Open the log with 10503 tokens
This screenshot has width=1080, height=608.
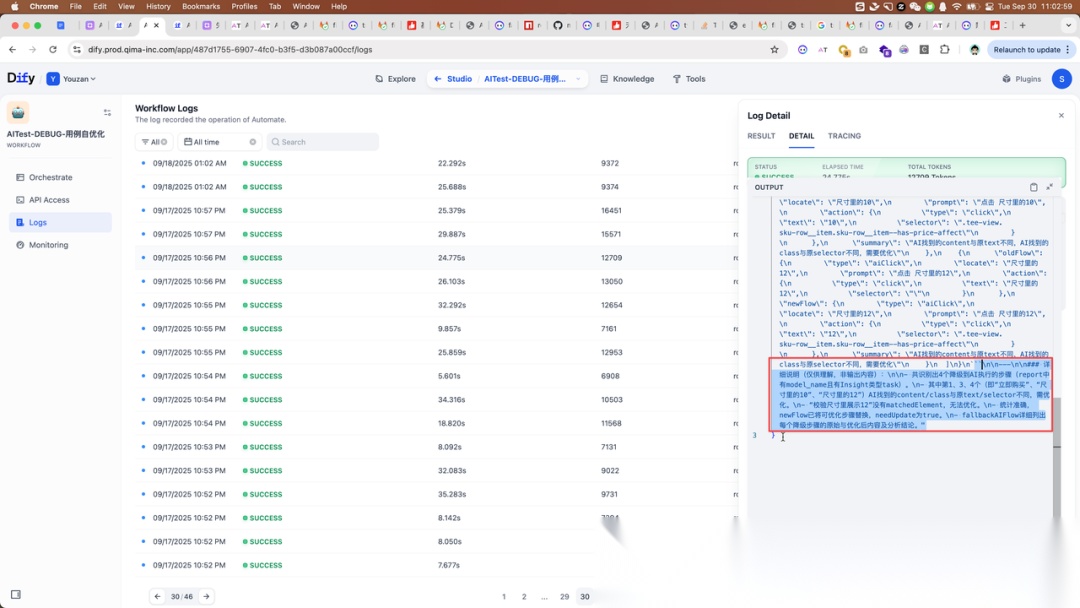[x=437, y=399]
